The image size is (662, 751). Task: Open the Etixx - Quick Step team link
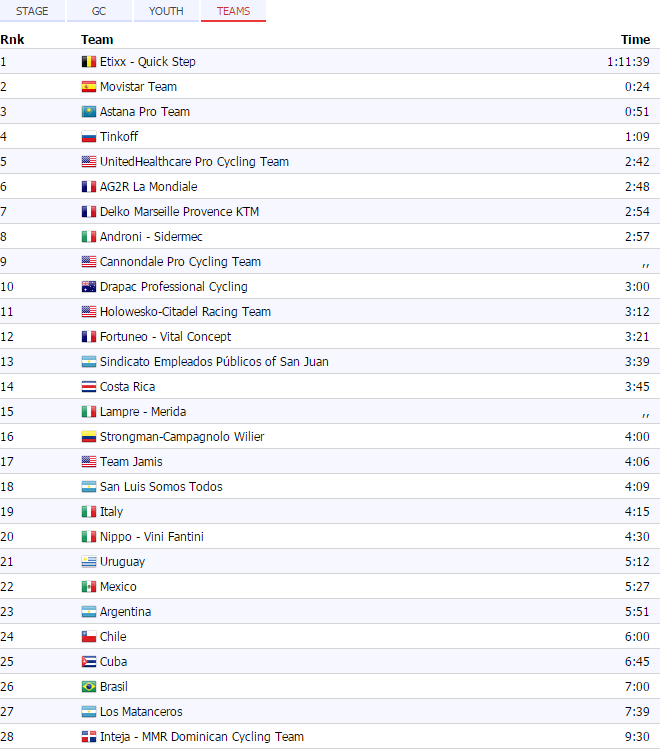[148, 62]
